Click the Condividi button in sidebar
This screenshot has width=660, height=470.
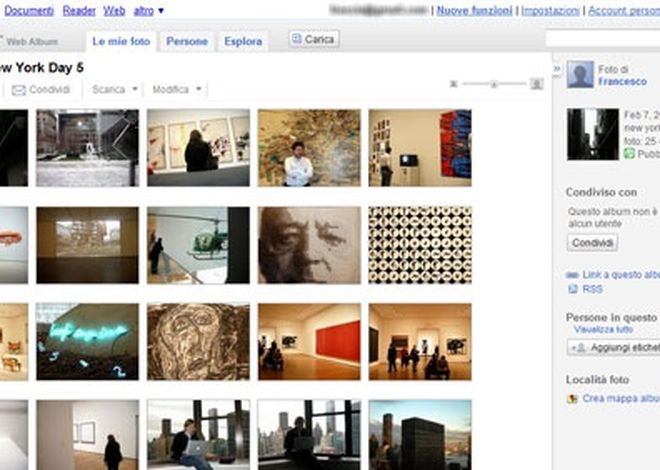[592, 243]
